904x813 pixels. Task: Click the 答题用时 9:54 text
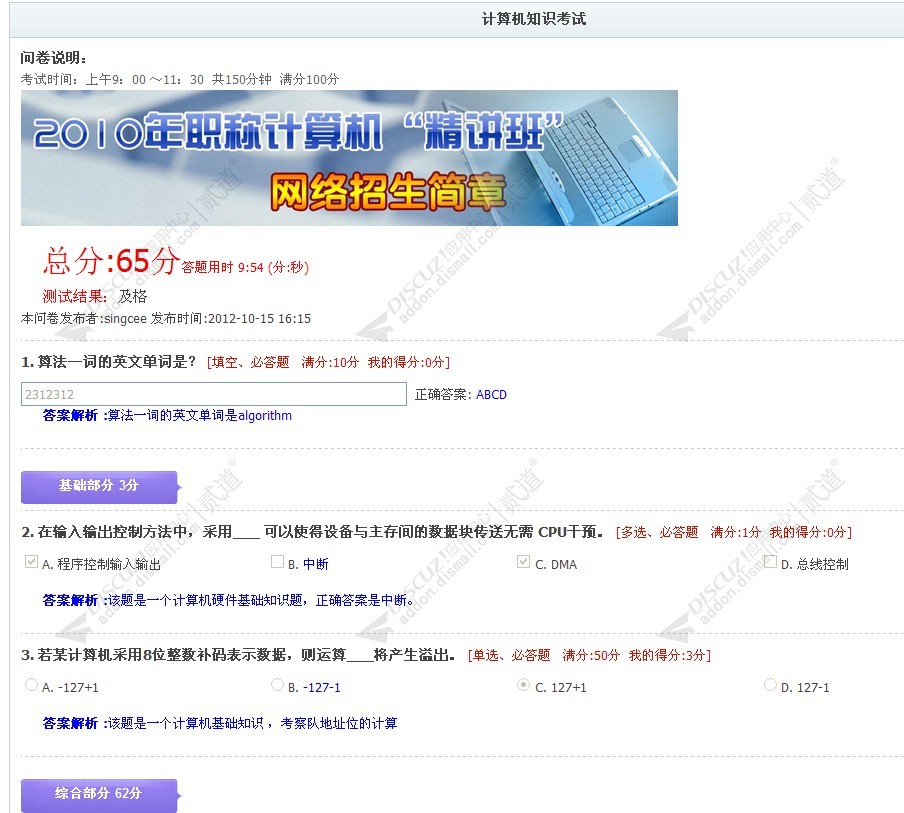pos(245,268)
